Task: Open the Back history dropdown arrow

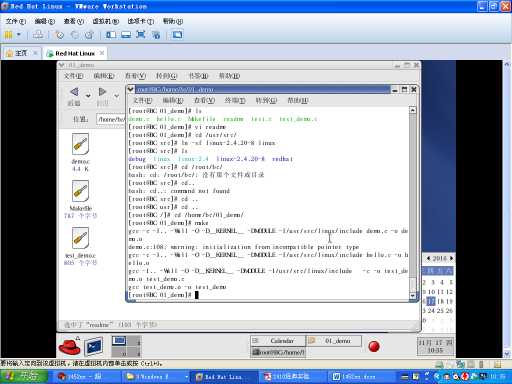Action: pos(88,96)
